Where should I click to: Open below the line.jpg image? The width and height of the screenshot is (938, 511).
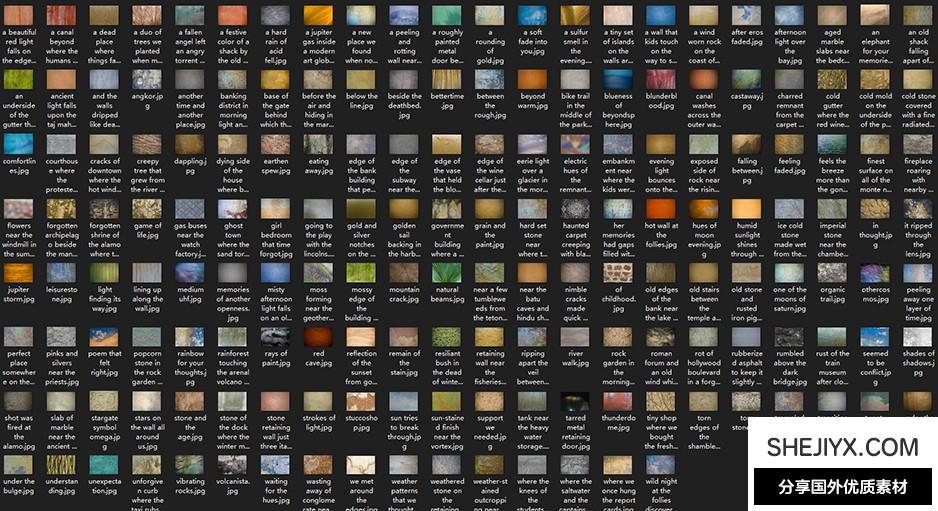pyautogui.click(x=361, y=81)
